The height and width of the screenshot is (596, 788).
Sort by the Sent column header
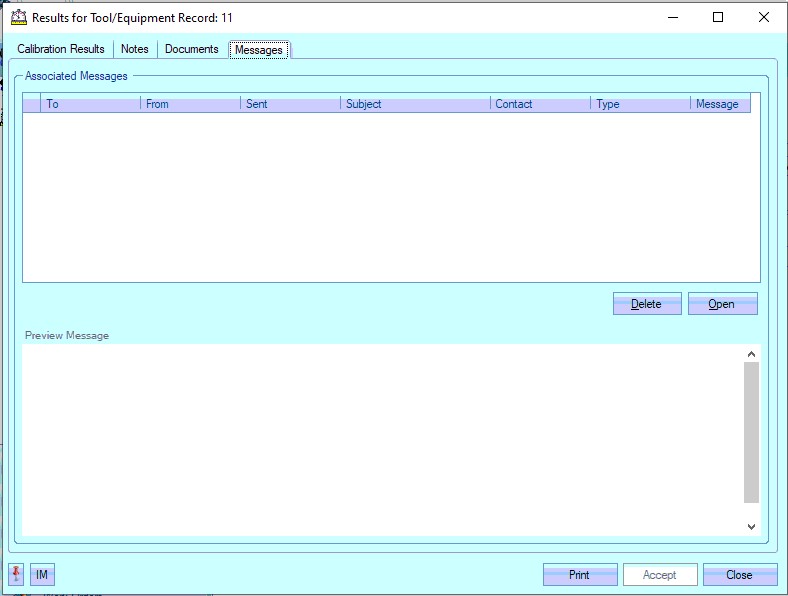pos(290,104)
